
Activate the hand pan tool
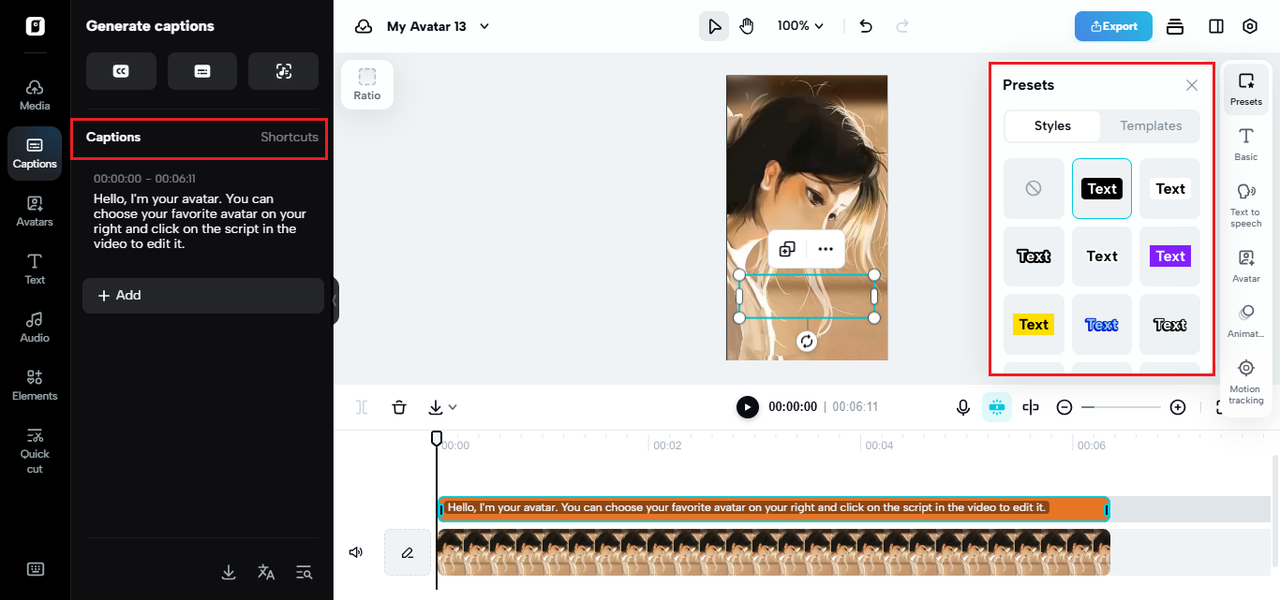coord(747,26)
